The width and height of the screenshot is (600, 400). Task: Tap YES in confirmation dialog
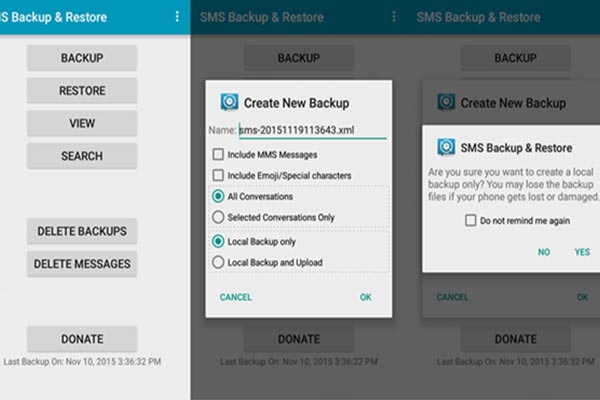(582, 252)
